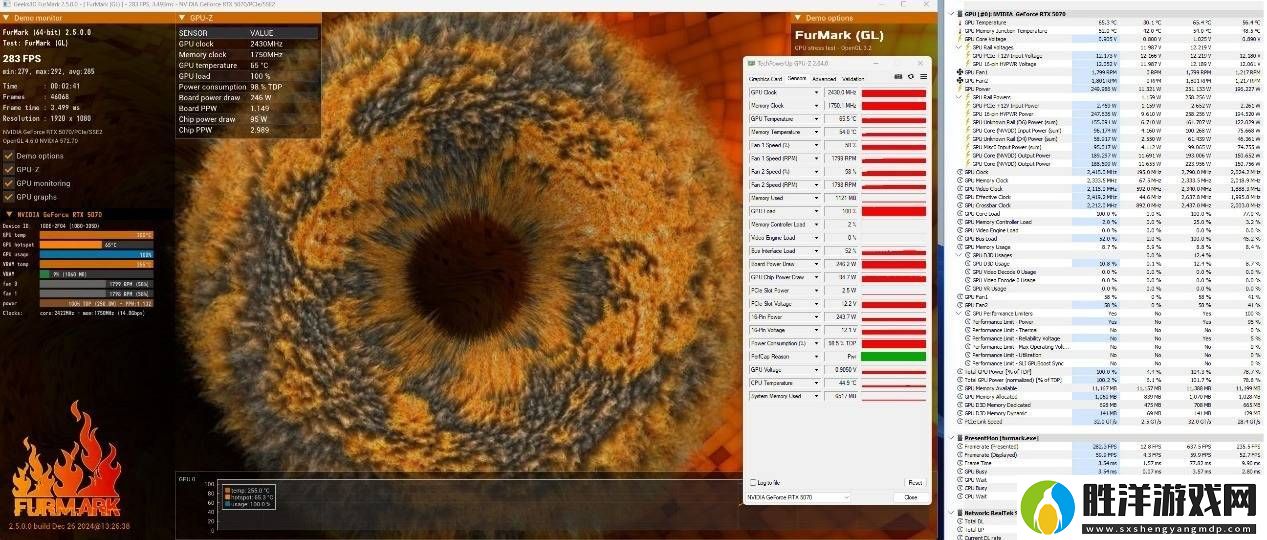Open the GPU-Z hamburger menu icon
Viewport: 1267px width, 540px height.
922,77
